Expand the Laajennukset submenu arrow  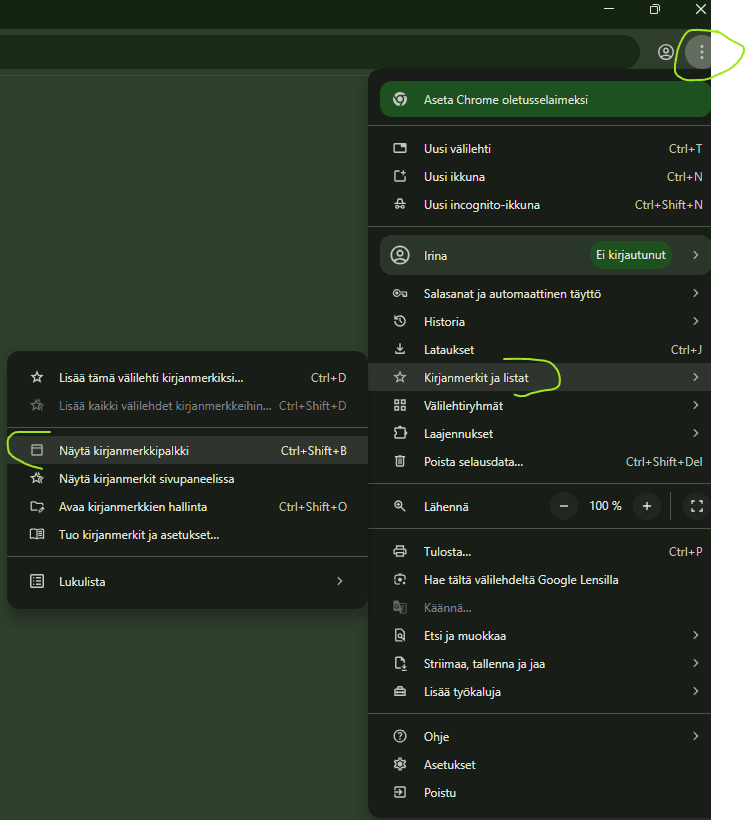pos(695,433)
